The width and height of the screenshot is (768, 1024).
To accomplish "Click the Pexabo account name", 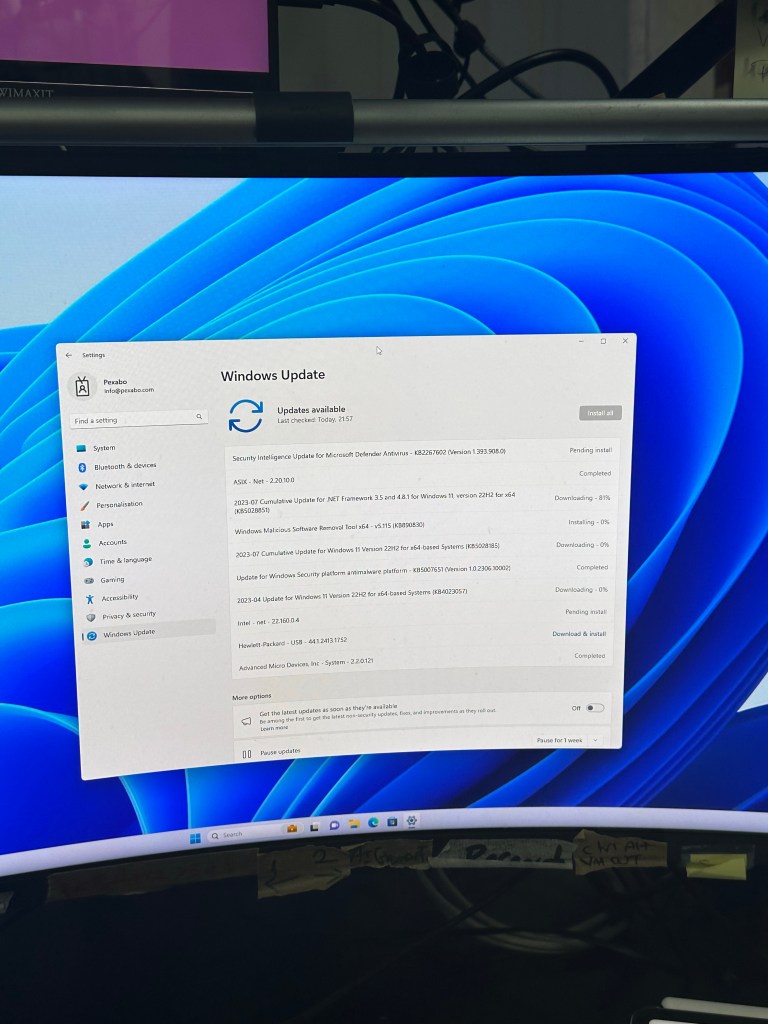I will coord(115,382).
